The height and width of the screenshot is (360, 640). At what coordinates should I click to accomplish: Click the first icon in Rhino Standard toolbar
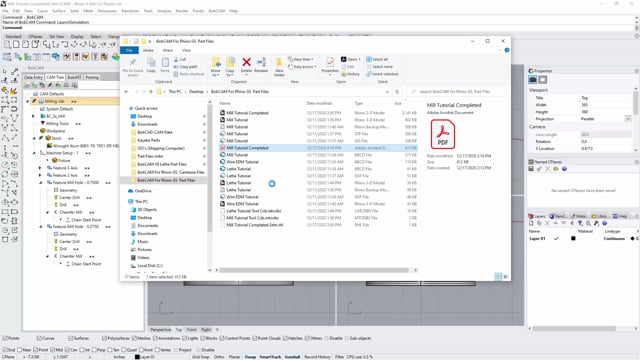click(7, 44)
